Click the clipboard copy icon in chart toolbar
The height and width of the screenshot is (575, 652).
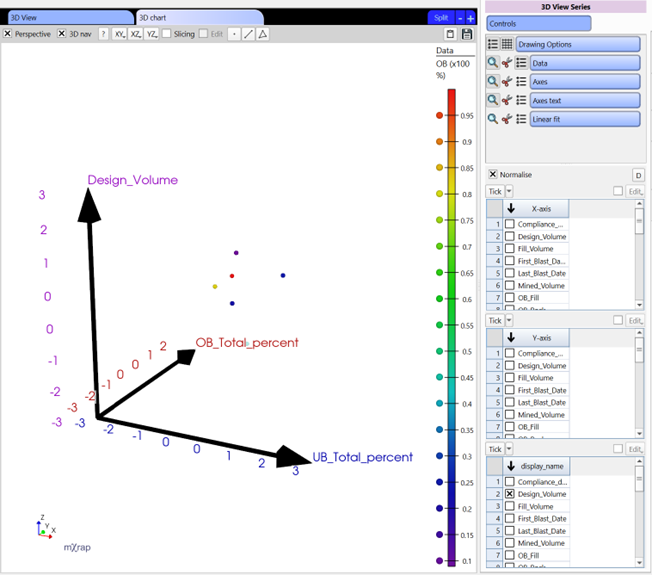451,34
